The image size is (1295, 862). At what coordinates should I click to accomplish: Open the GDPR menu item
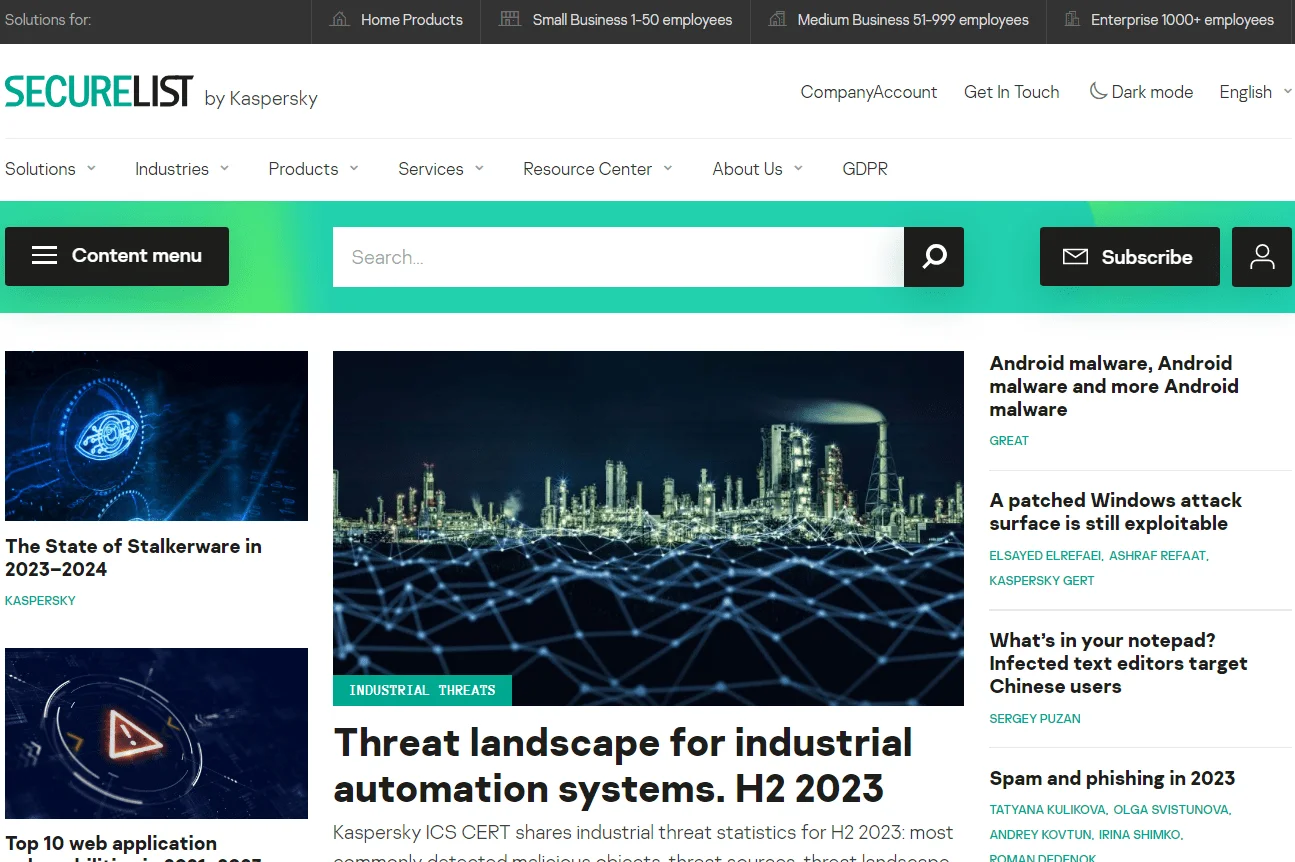pyautogui.click(x=865, y=169)
